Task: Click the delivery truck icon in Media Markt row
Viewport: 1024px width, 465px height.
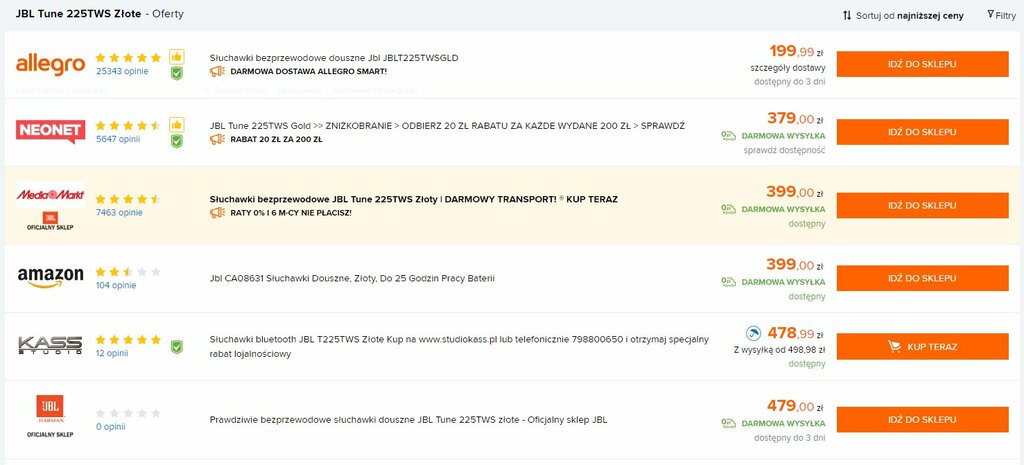Action: pos(728,209)
